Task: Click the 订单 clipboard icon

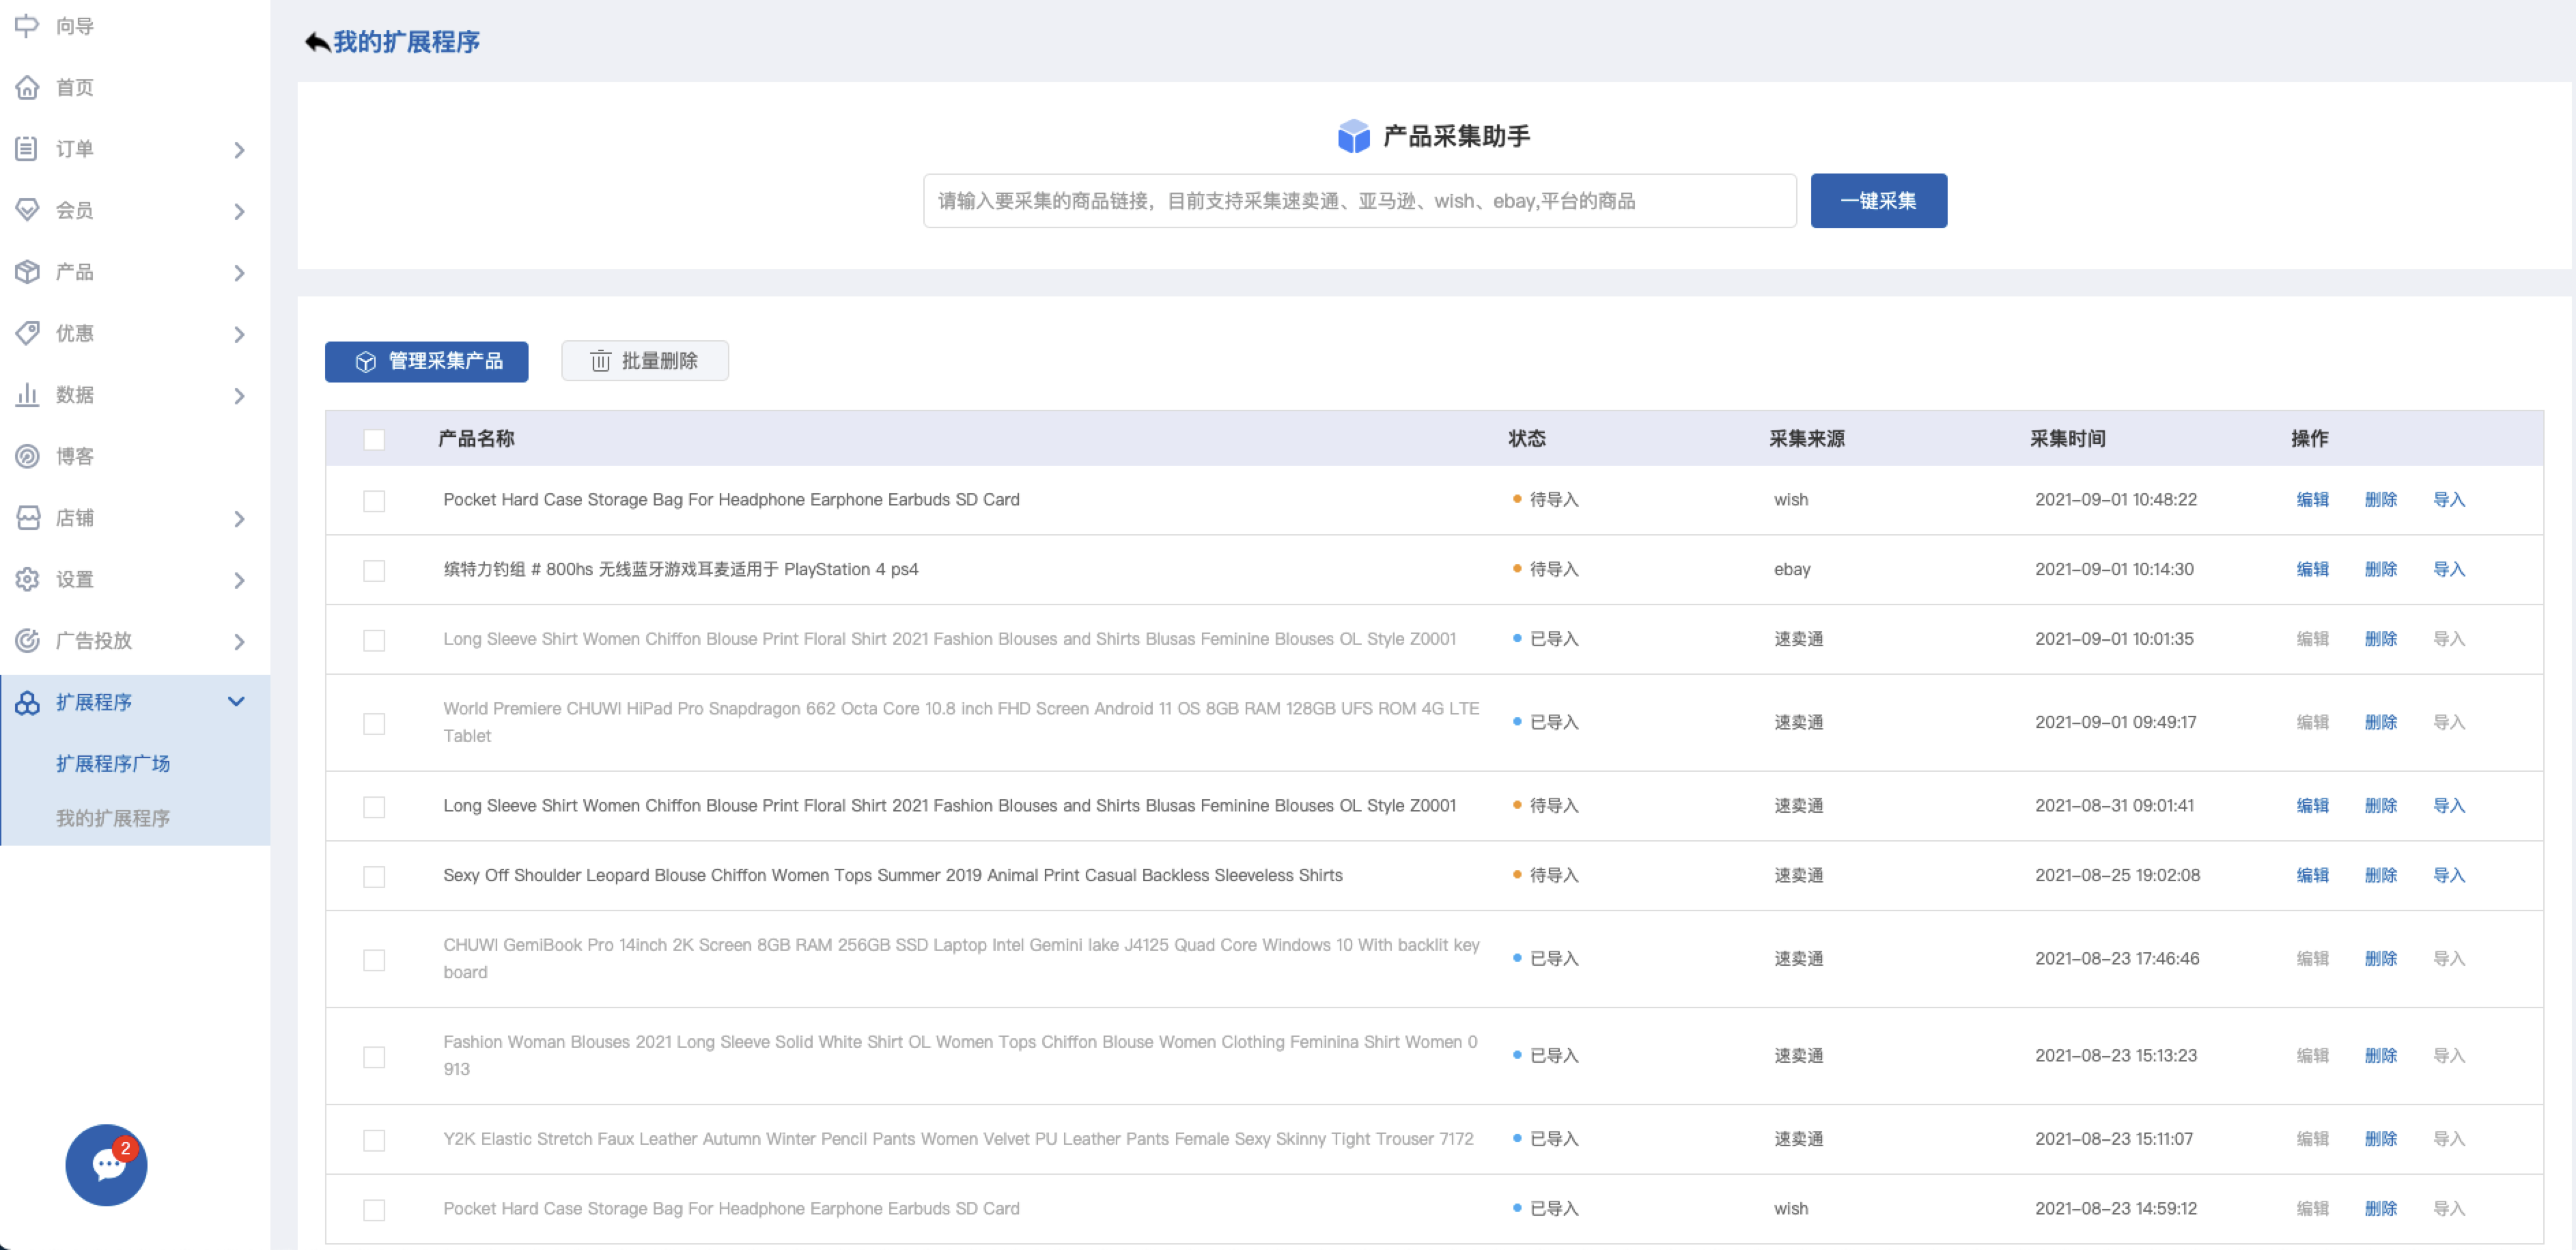Action: click(x=27, y=149)
